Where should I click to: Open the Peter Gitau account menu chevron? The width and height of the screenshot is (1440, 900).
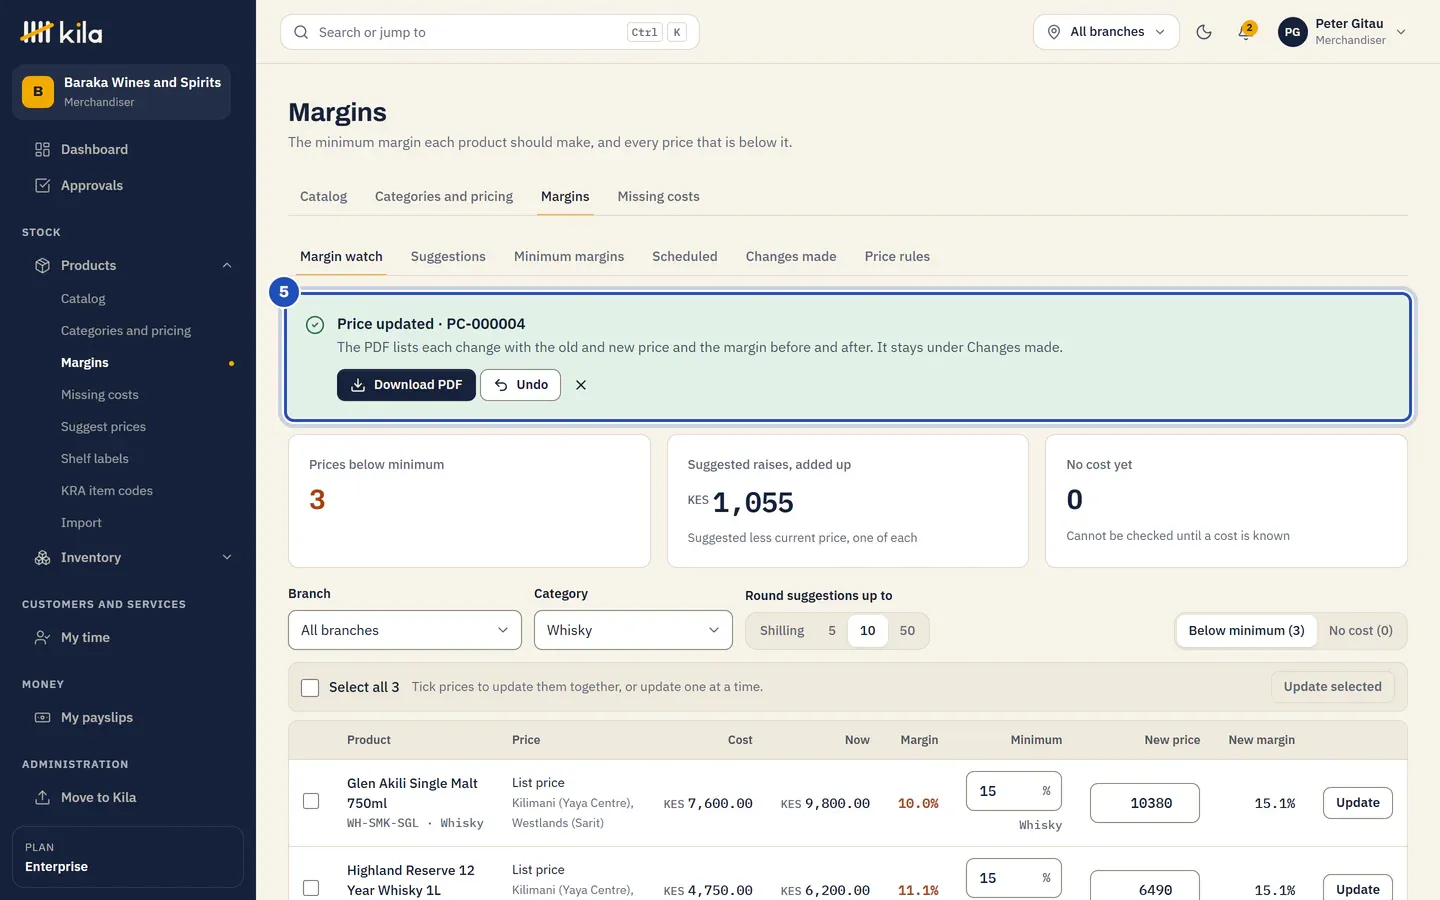pyautogui.click(x=1401, y=32)
